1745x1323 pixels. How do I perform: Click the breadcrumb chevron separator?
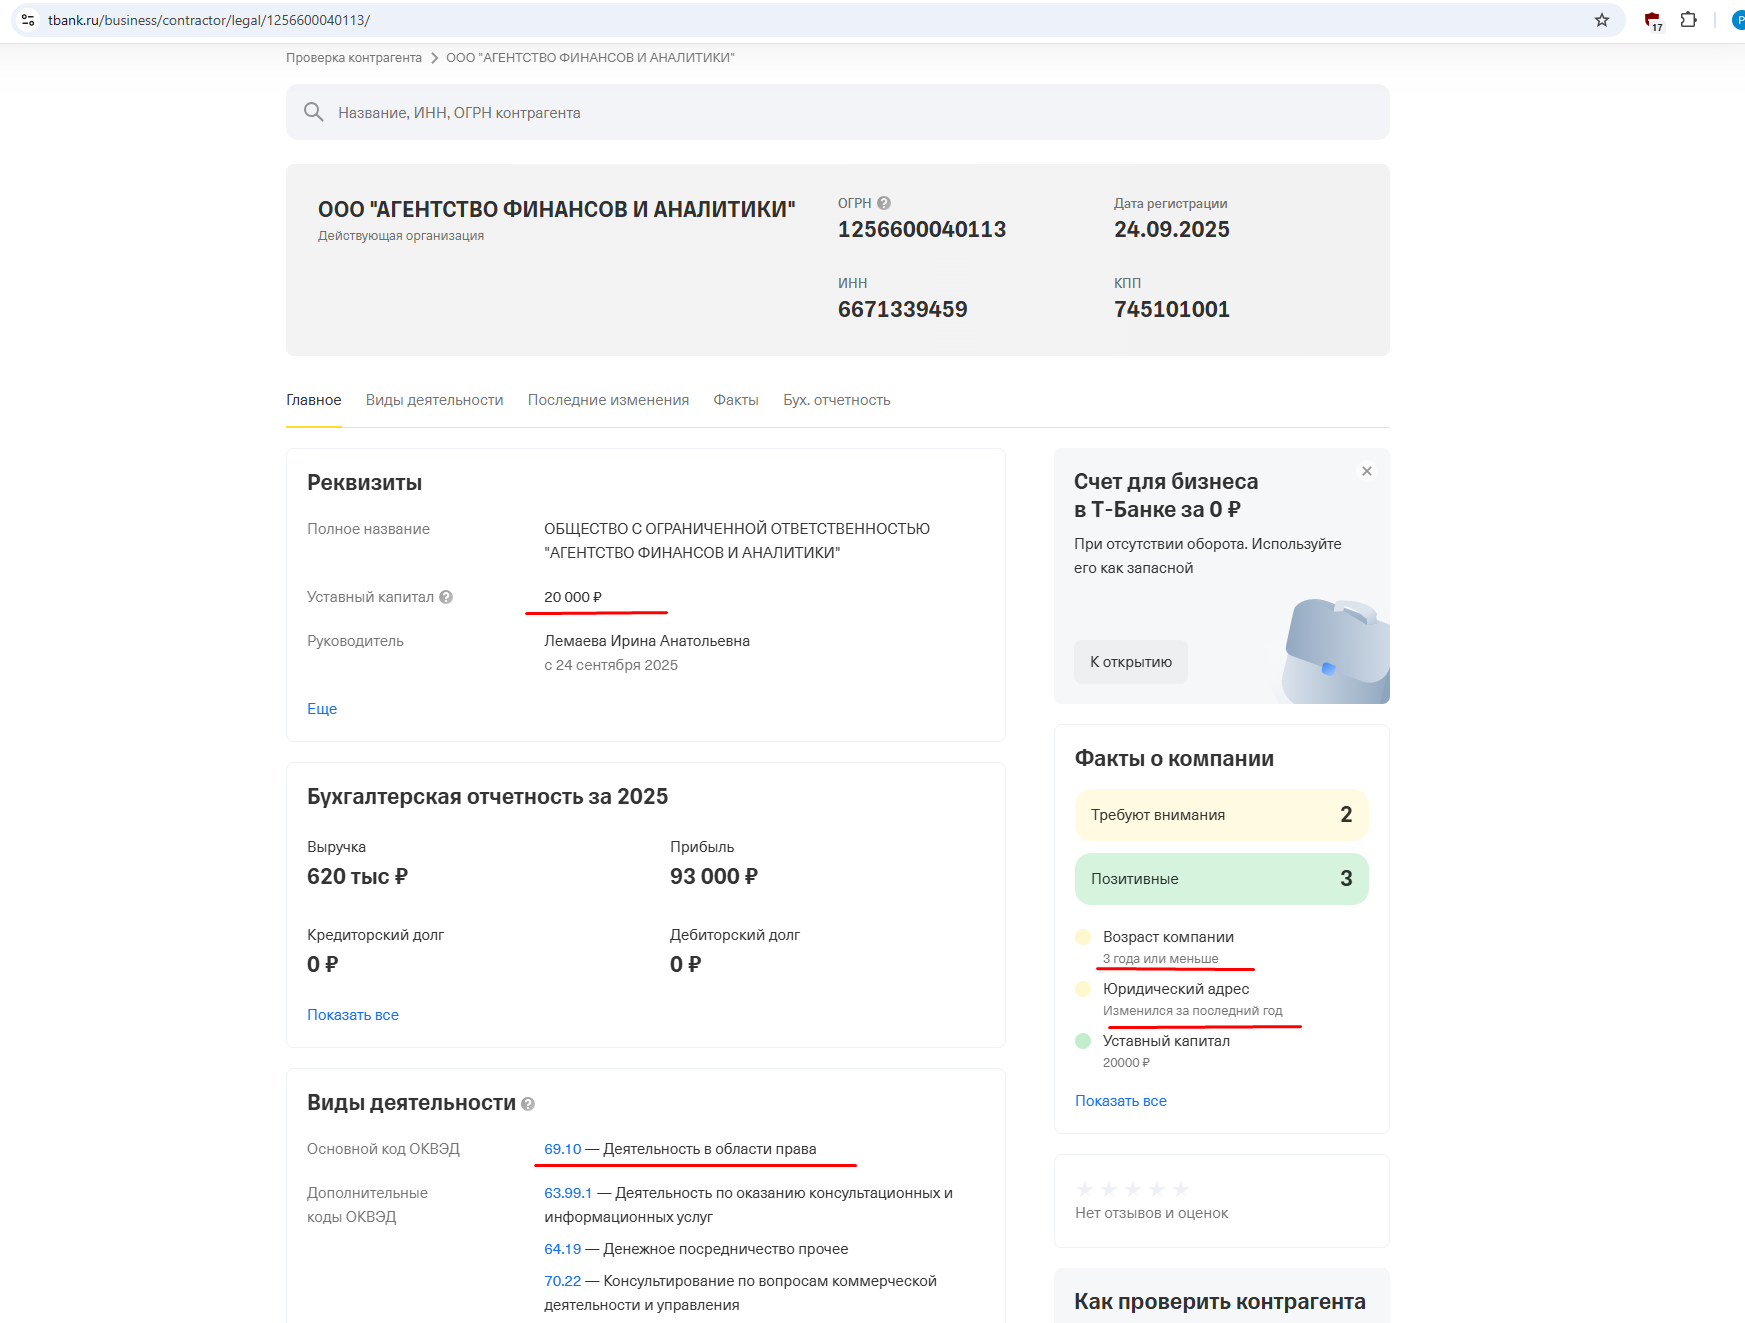434,58
